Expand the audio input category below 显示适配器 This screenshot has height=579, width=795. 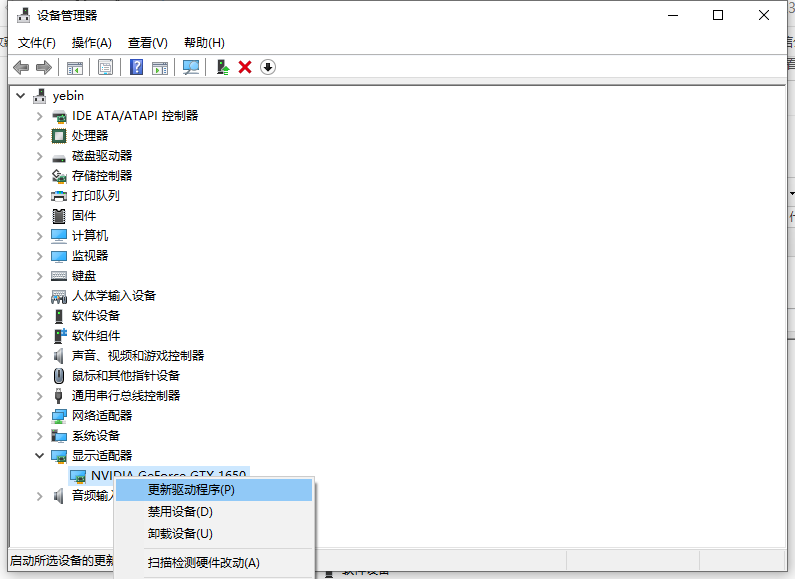(x=40, y=496)
